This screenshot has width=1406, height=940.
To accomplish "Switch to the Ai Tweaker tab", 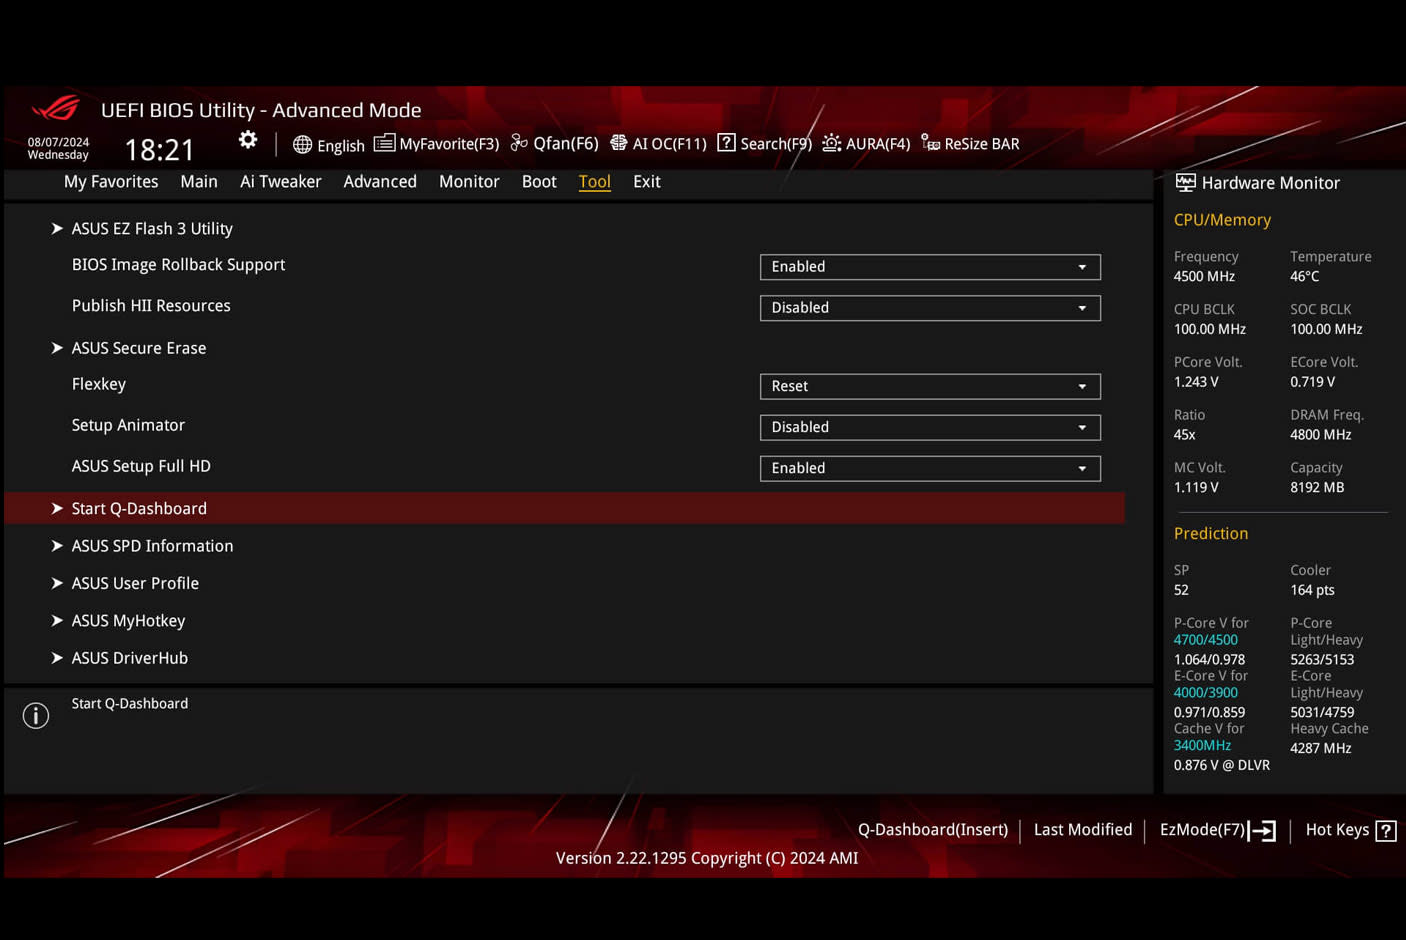I will [x=280, y=182].
